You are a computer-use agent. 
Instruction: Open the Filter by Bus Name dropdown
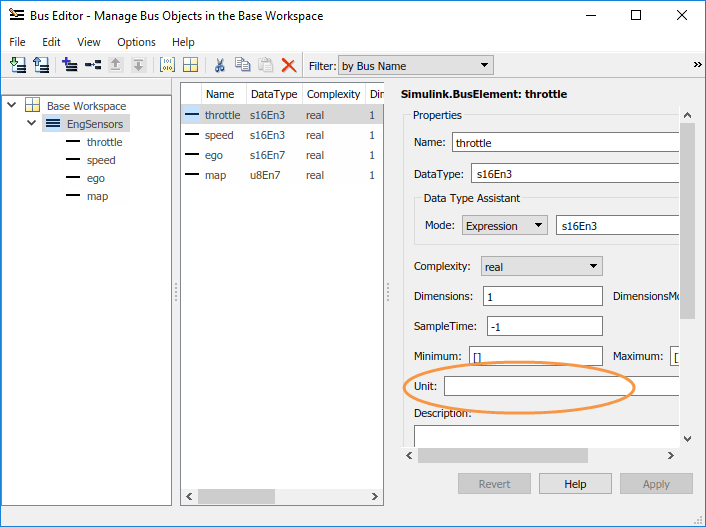[416, 66]
